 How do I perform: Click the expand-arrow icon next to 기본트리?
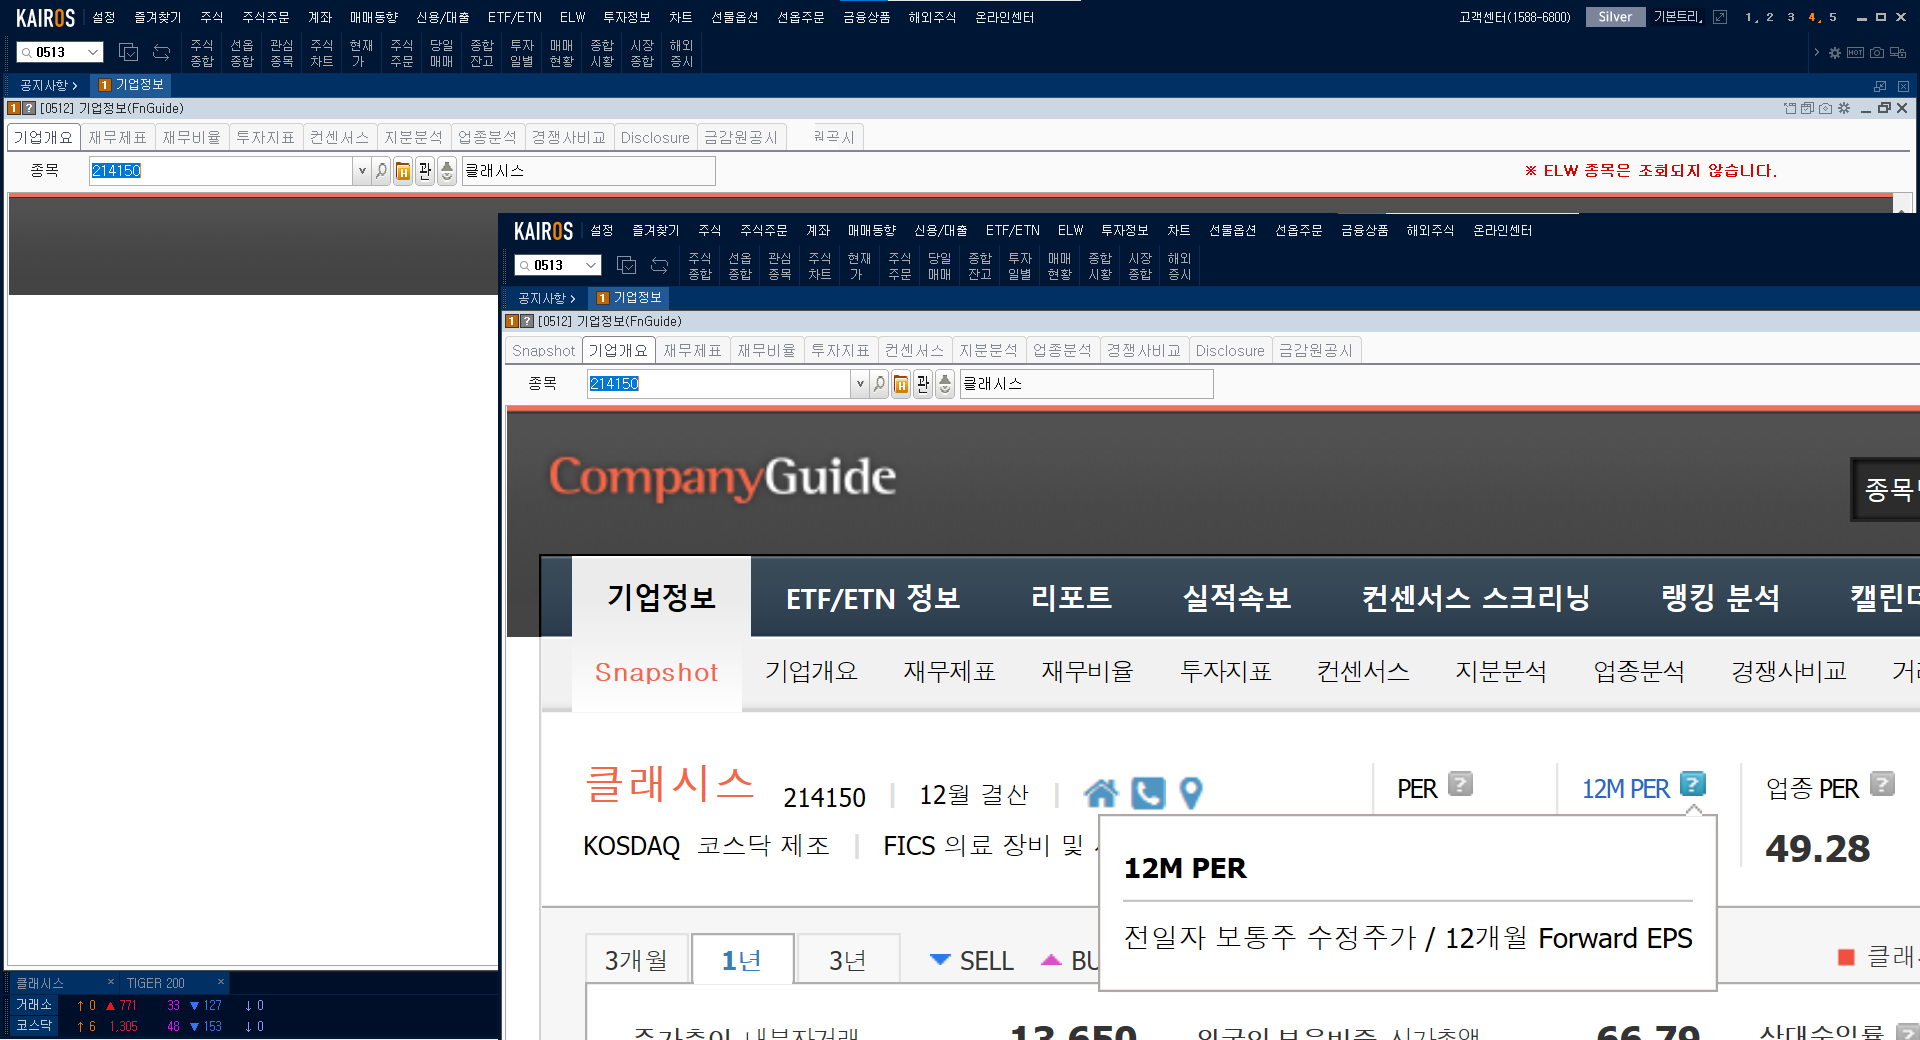pos(1720,17)
